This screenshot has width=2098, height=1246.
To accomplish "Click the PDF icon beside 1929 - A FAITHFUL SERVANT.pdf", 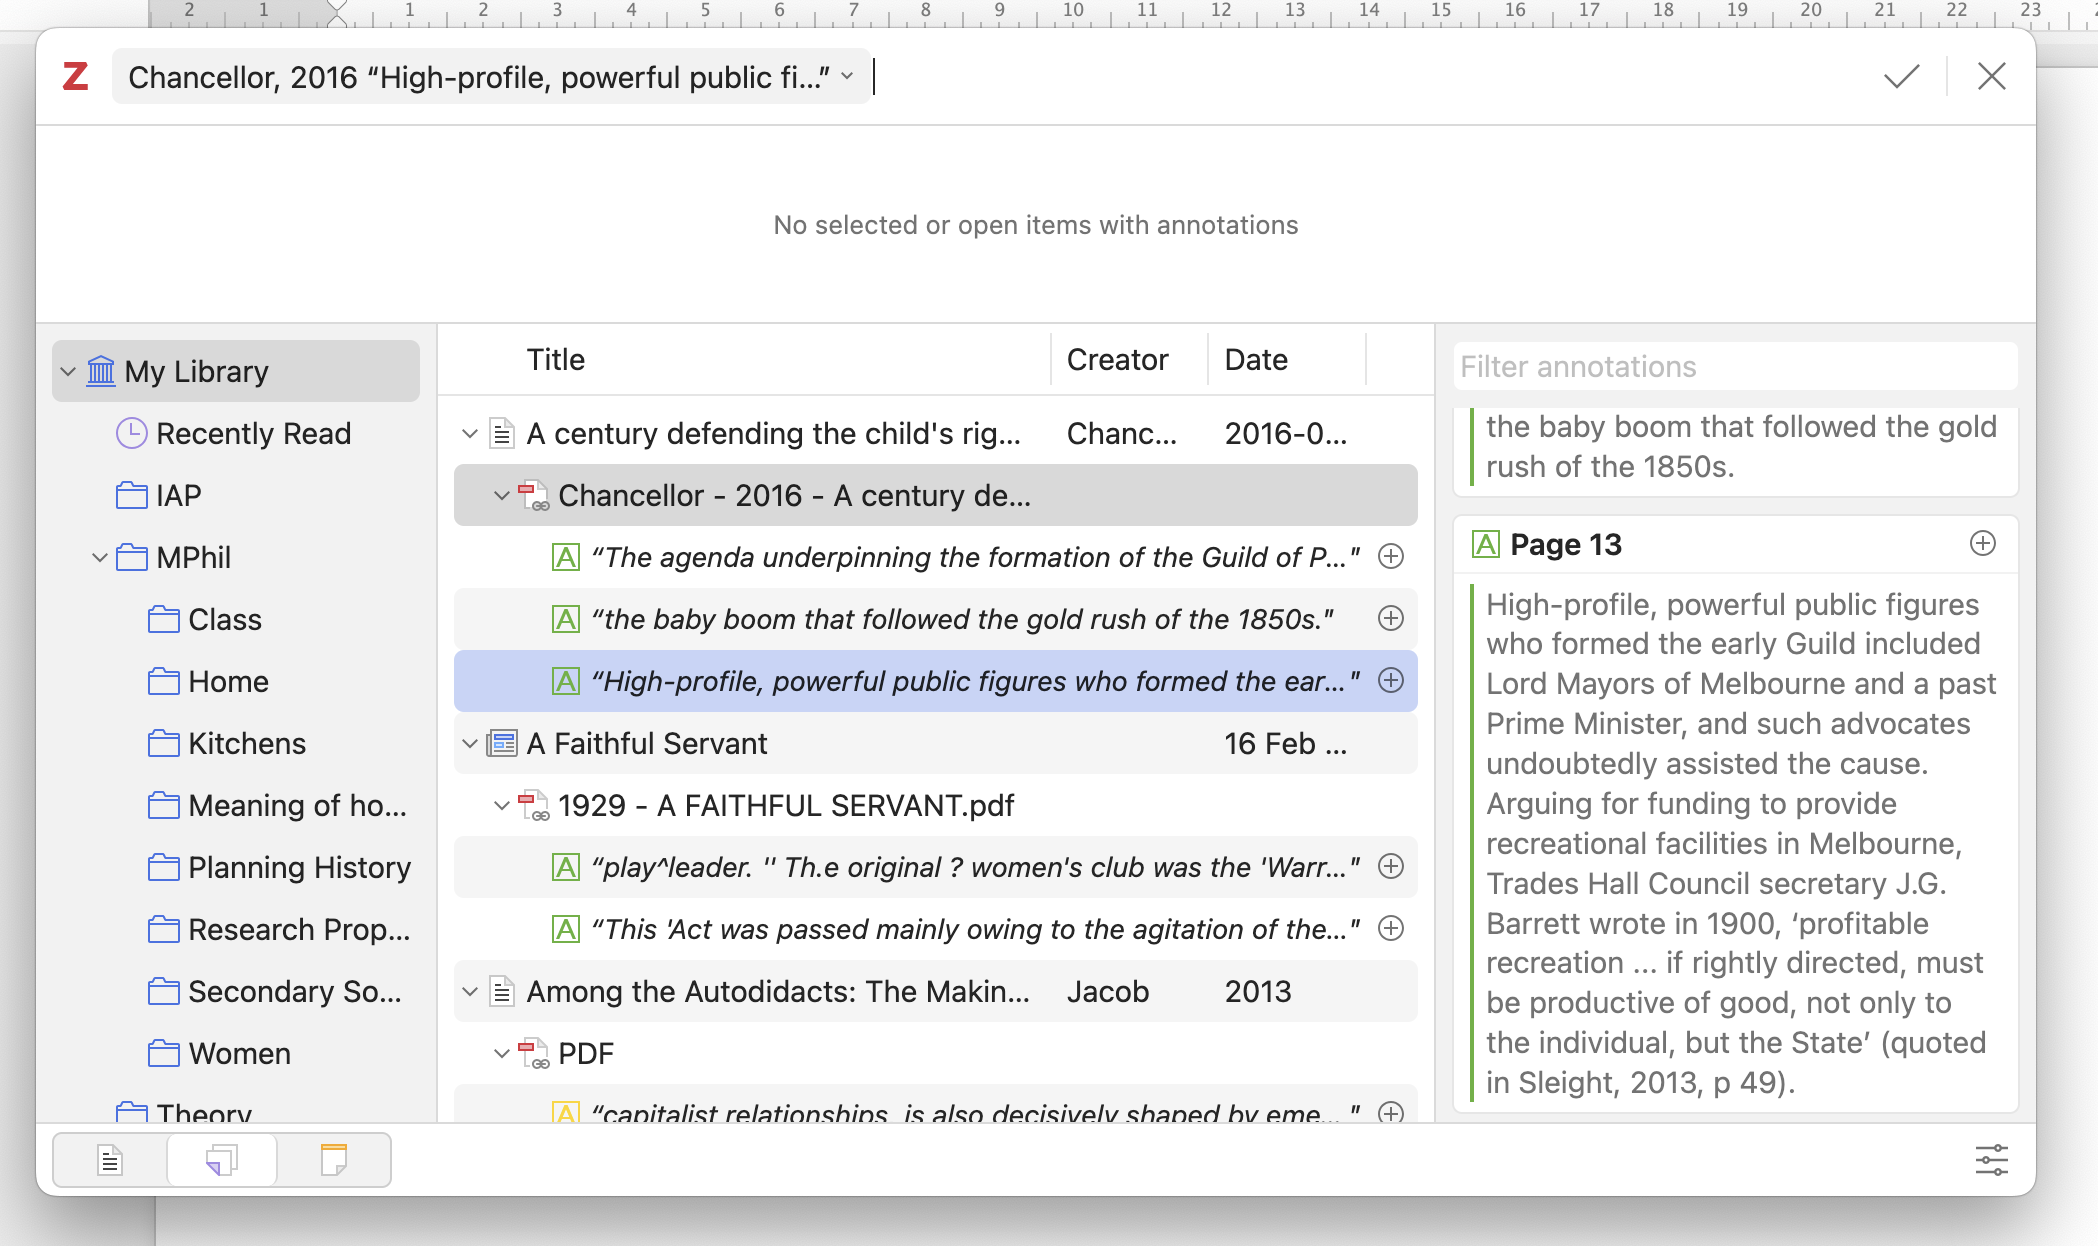I will tap(533, 805).
